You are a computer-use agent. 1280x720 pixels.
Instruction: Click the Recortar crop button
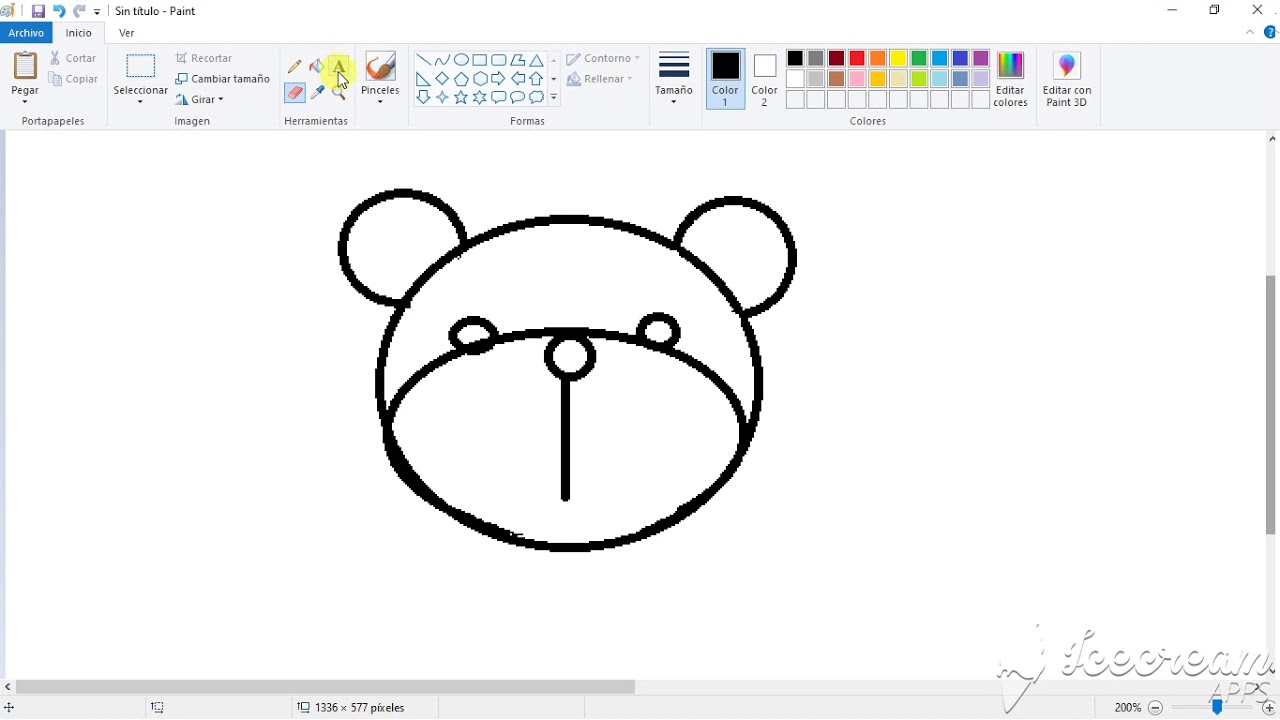204,58
